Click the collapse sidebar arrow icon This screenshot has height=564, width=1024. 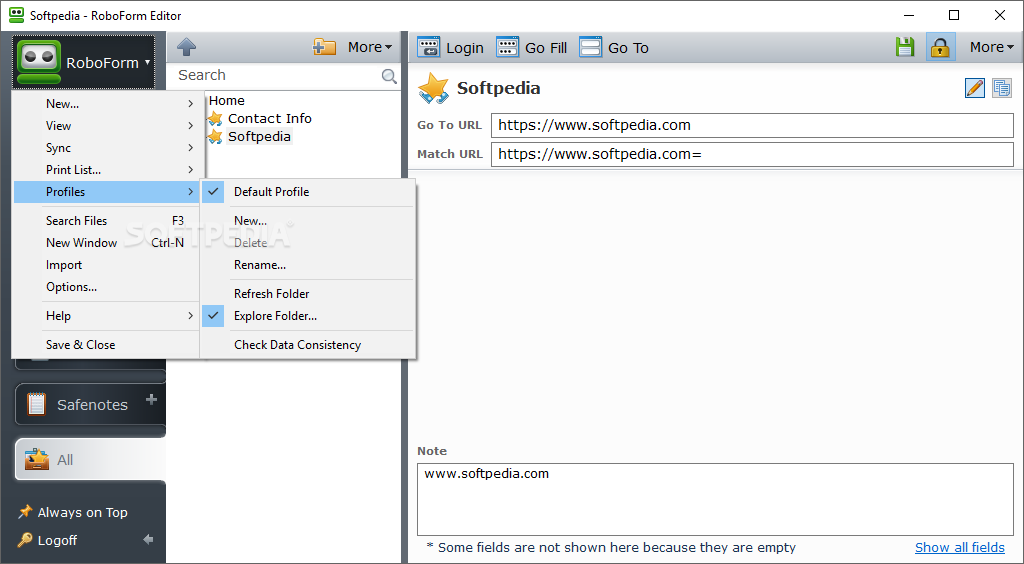click(x=148, y=539)
